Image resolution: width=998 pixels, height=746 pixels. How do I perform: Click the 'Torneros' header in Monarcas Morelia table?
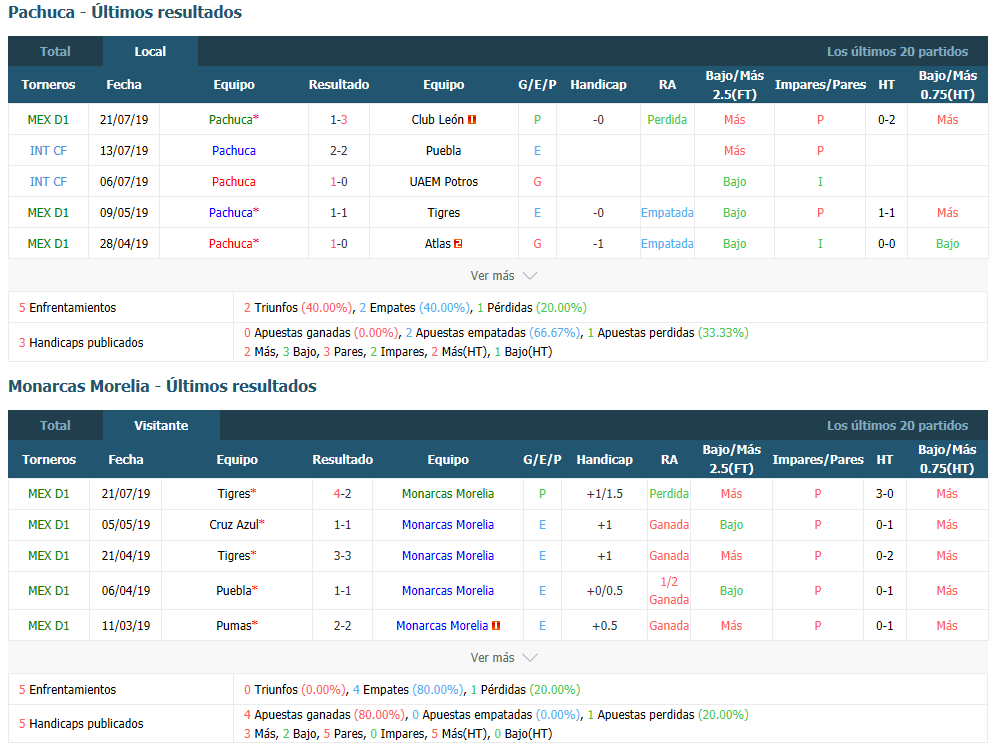click(x=49, y=460)
